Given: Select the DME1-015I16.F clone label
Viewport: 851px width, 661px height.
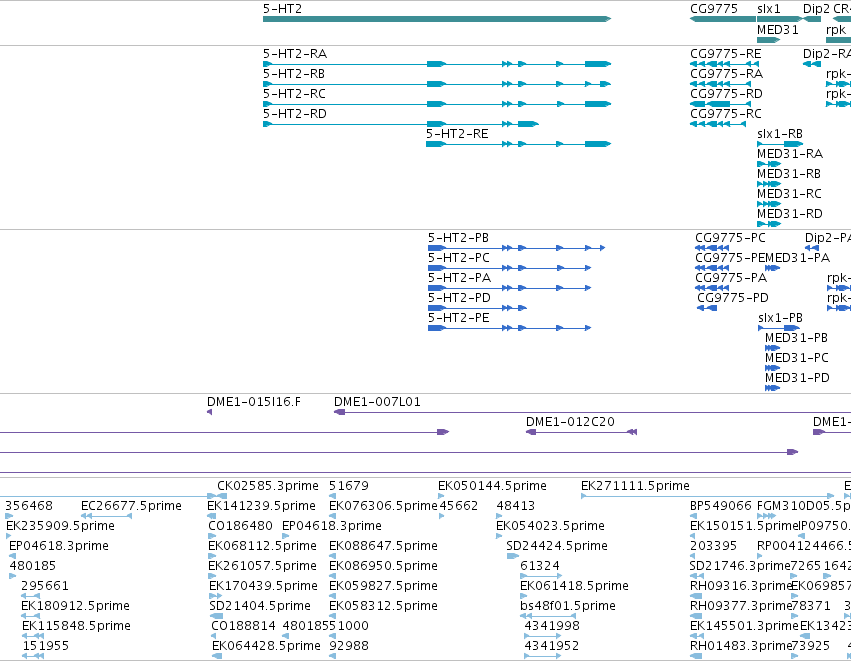Looking at the screenshot, I should (x=253, y=403).
